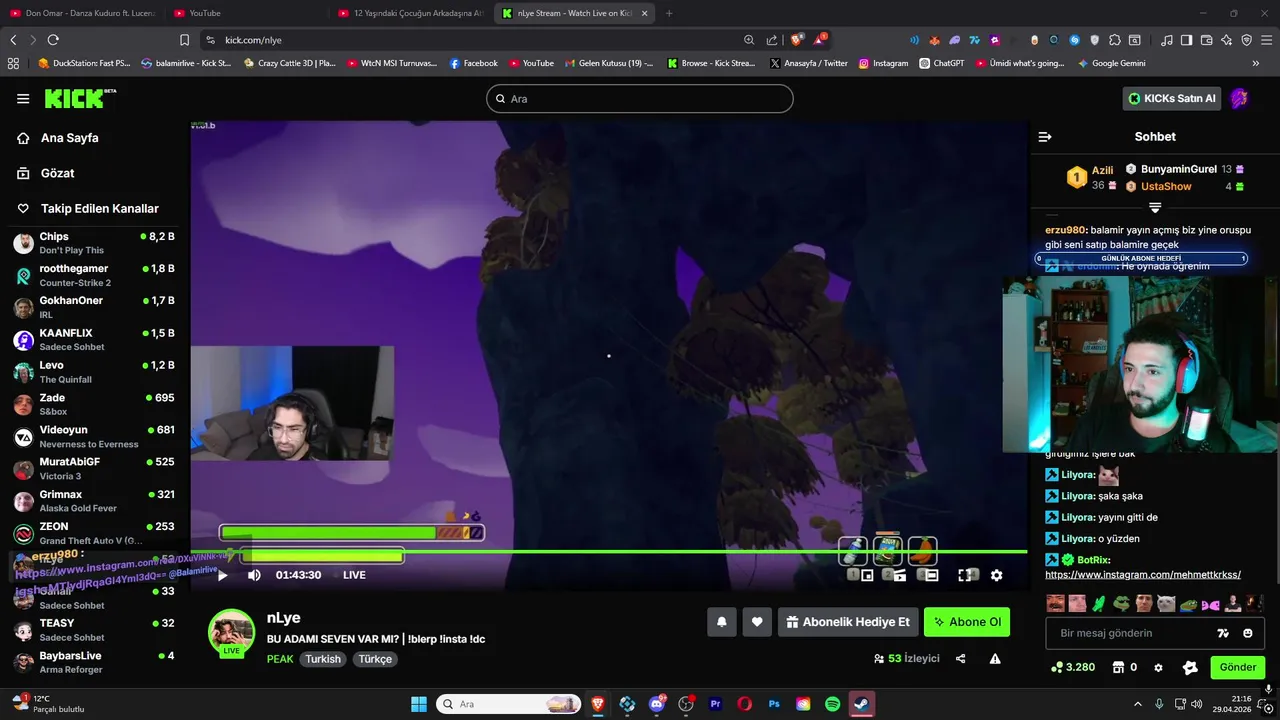Select the Türkçe tag
Screen dimensions: 1280x720
click(376, 659)
